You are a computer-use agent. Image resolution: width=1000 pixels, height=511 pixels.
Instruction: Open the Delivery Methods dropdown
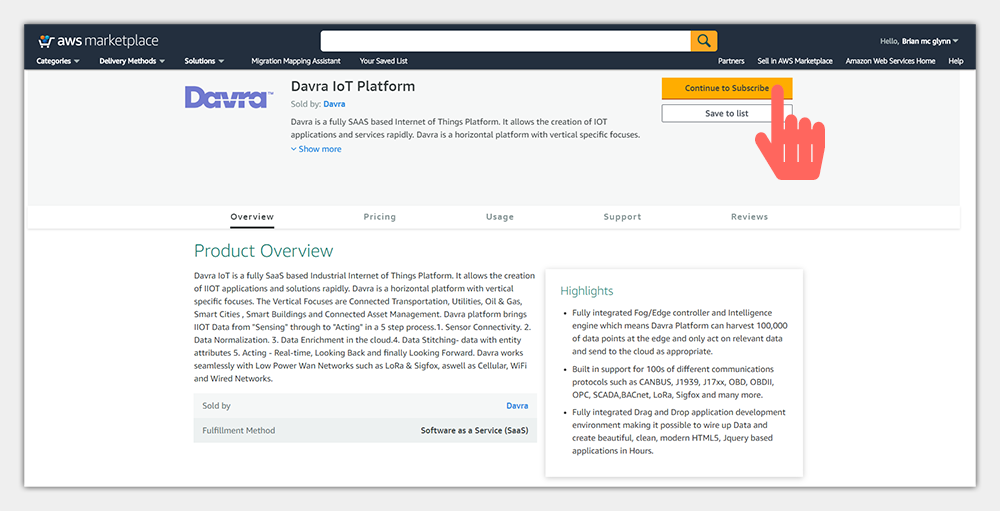(132, 61)
